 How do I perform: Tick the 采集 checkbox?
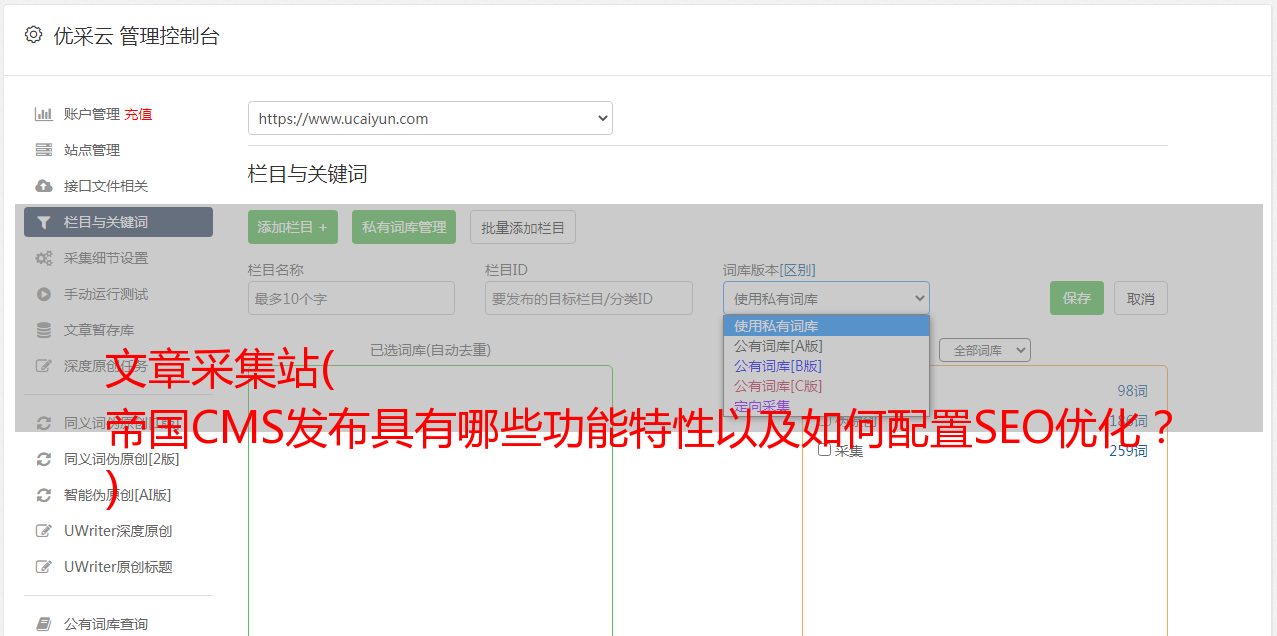click(824, 450)
